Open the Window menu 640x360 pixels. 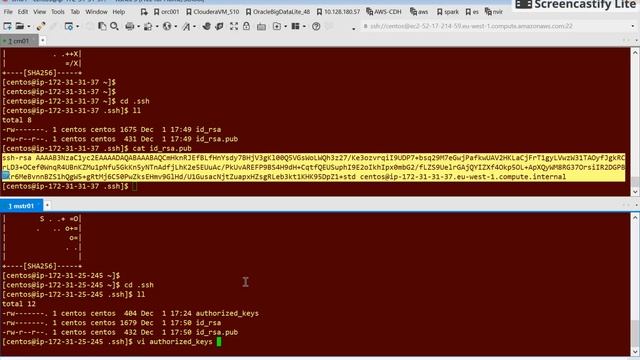[96, 12]
